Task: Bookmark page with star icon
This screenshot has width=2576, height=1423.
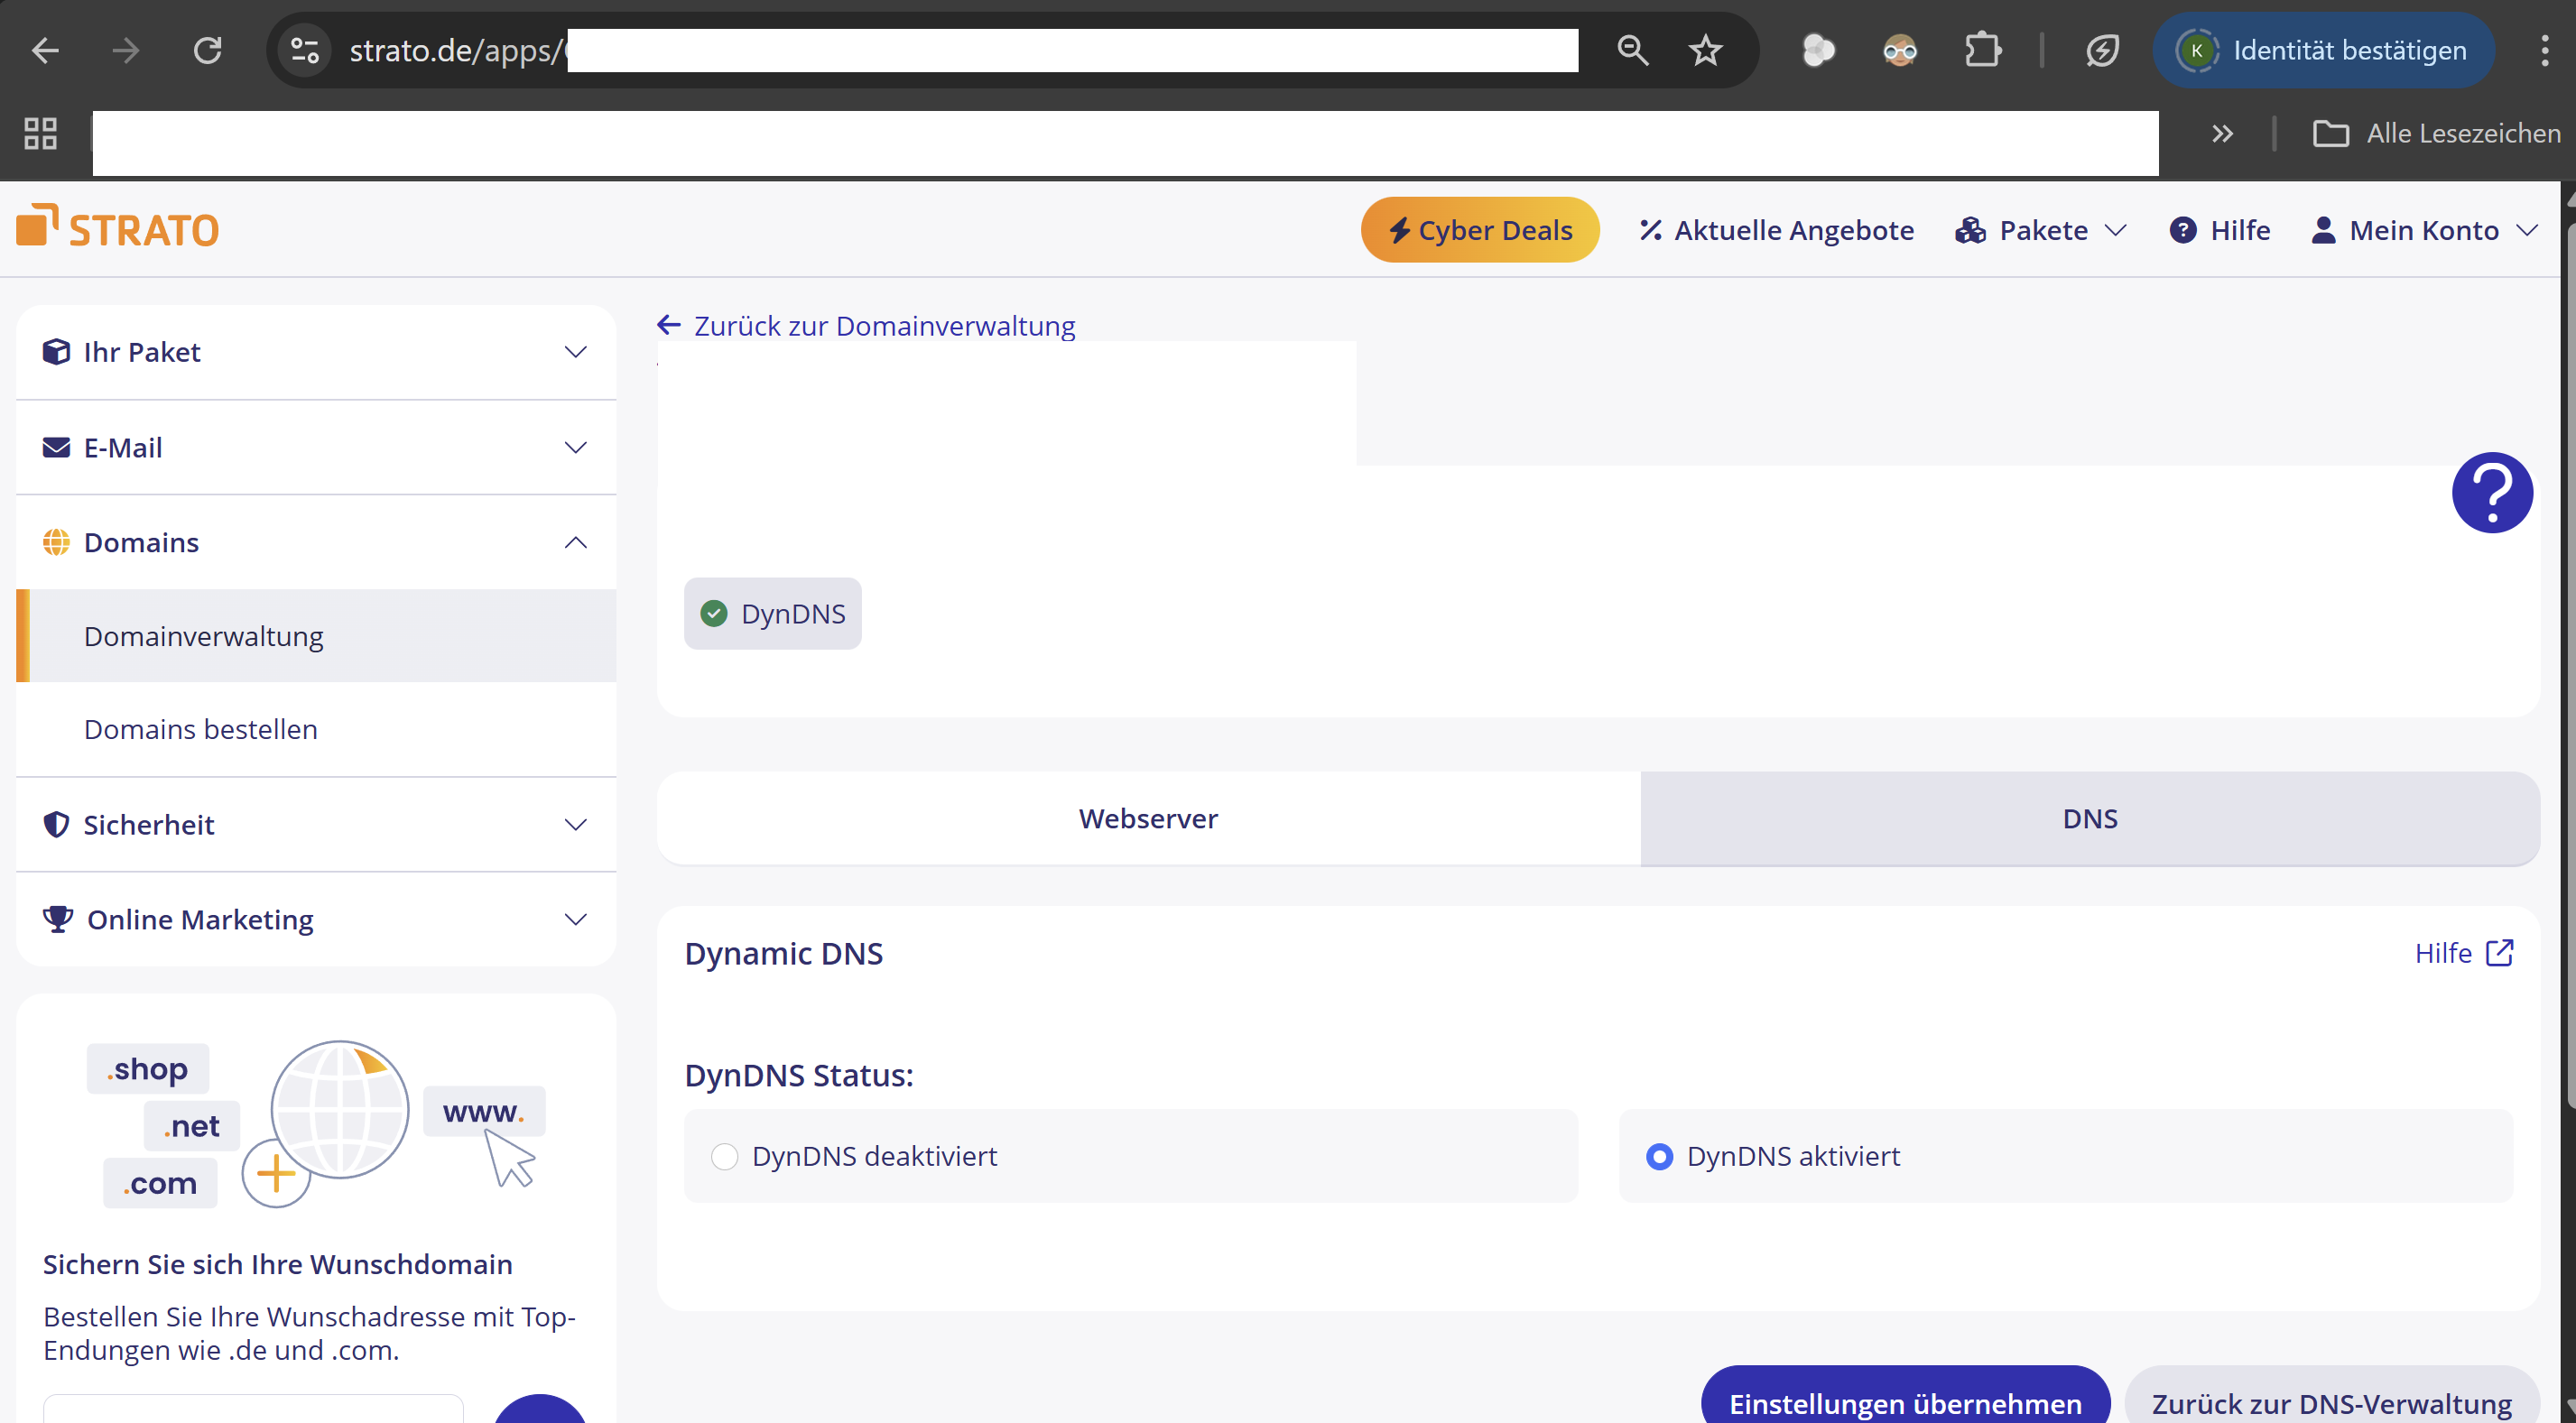Action: (x=1705, y=50)
